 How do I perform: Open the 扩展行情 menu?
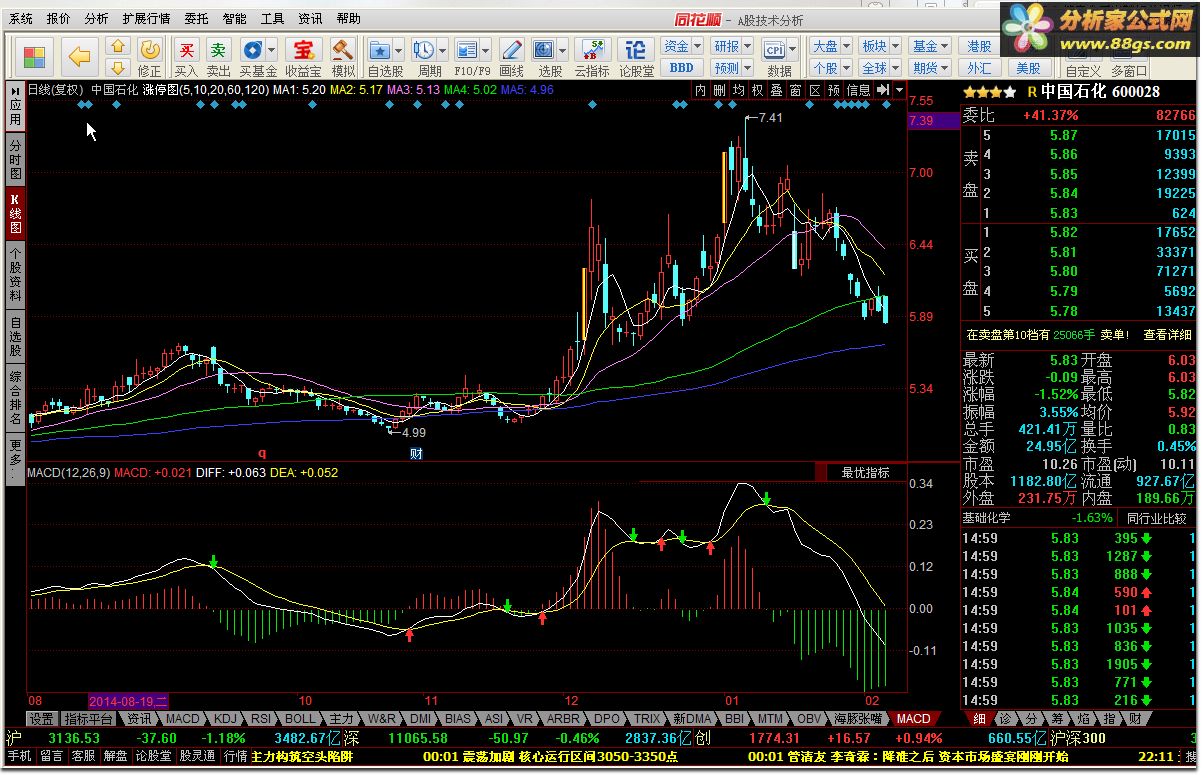146,19
